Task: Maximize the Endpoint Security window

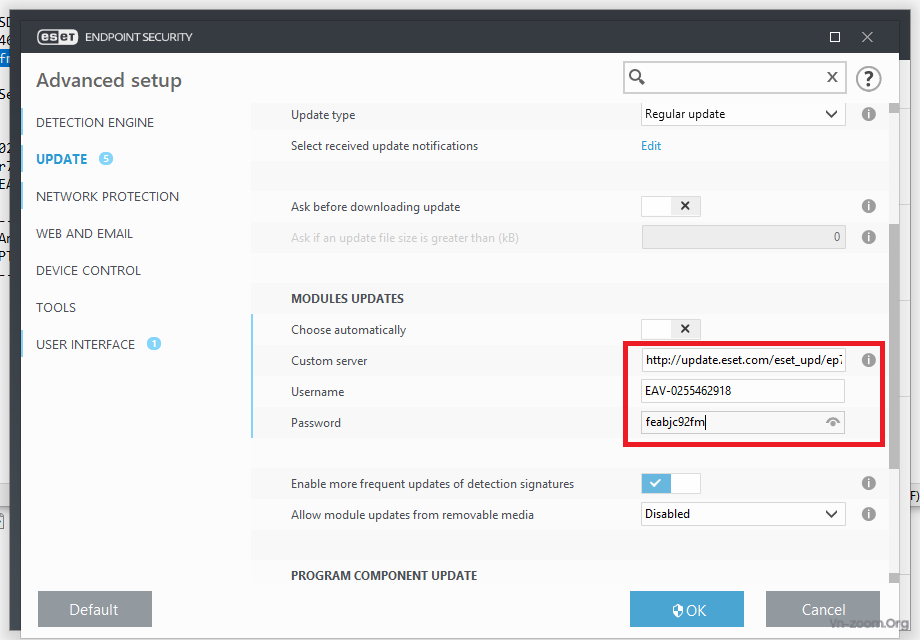Action: pos(835,37)
